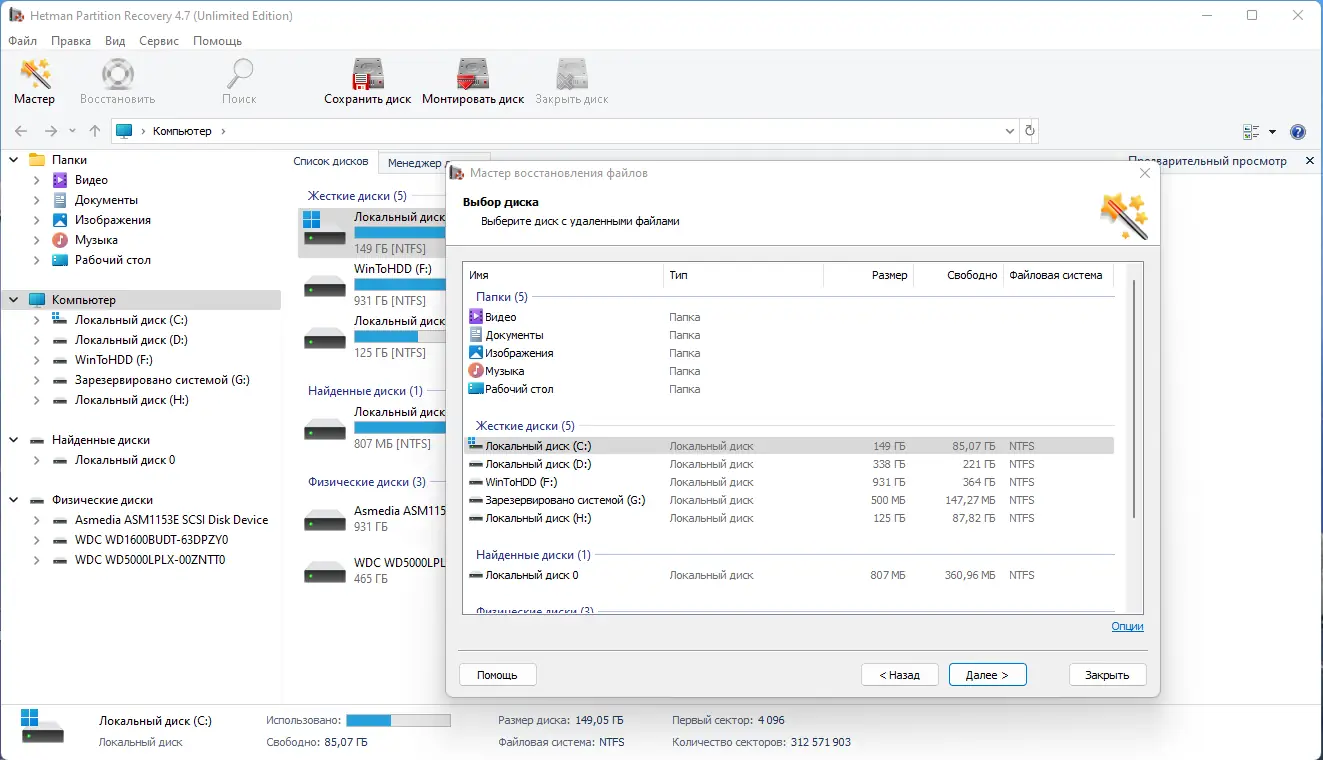The width and height of the screenshot is (1323, 760).
Task: Click the Изображения icon in wizard list
Action: point(476,353)
